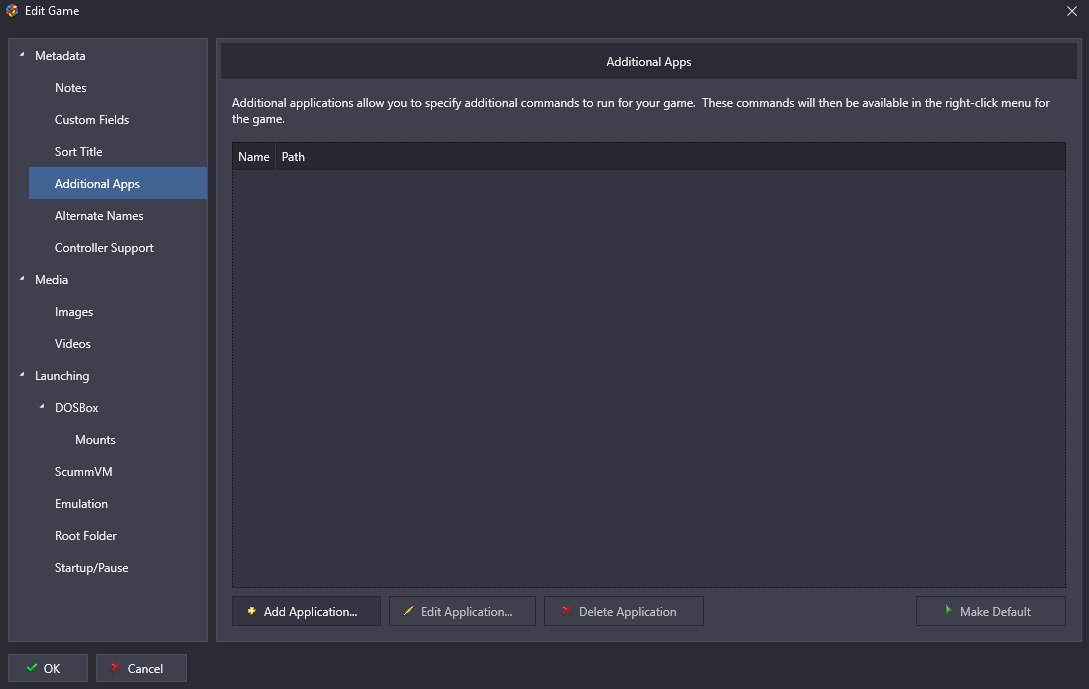This screenshot has height=689, width=1089.
Task: Click the Edit Application button
Action: (463, 611)
